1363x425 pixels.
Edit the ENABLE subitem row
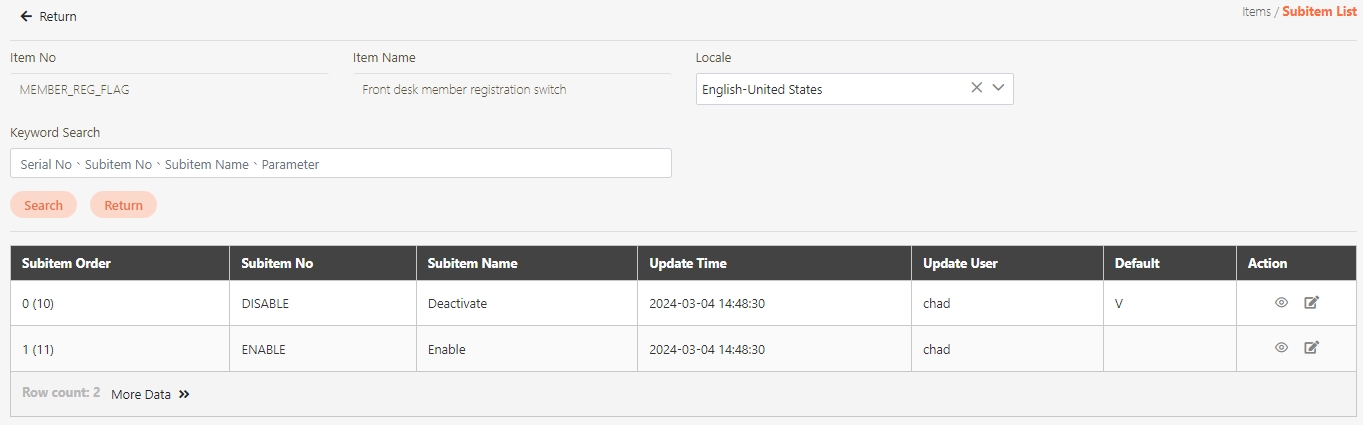coord(1311,348)
